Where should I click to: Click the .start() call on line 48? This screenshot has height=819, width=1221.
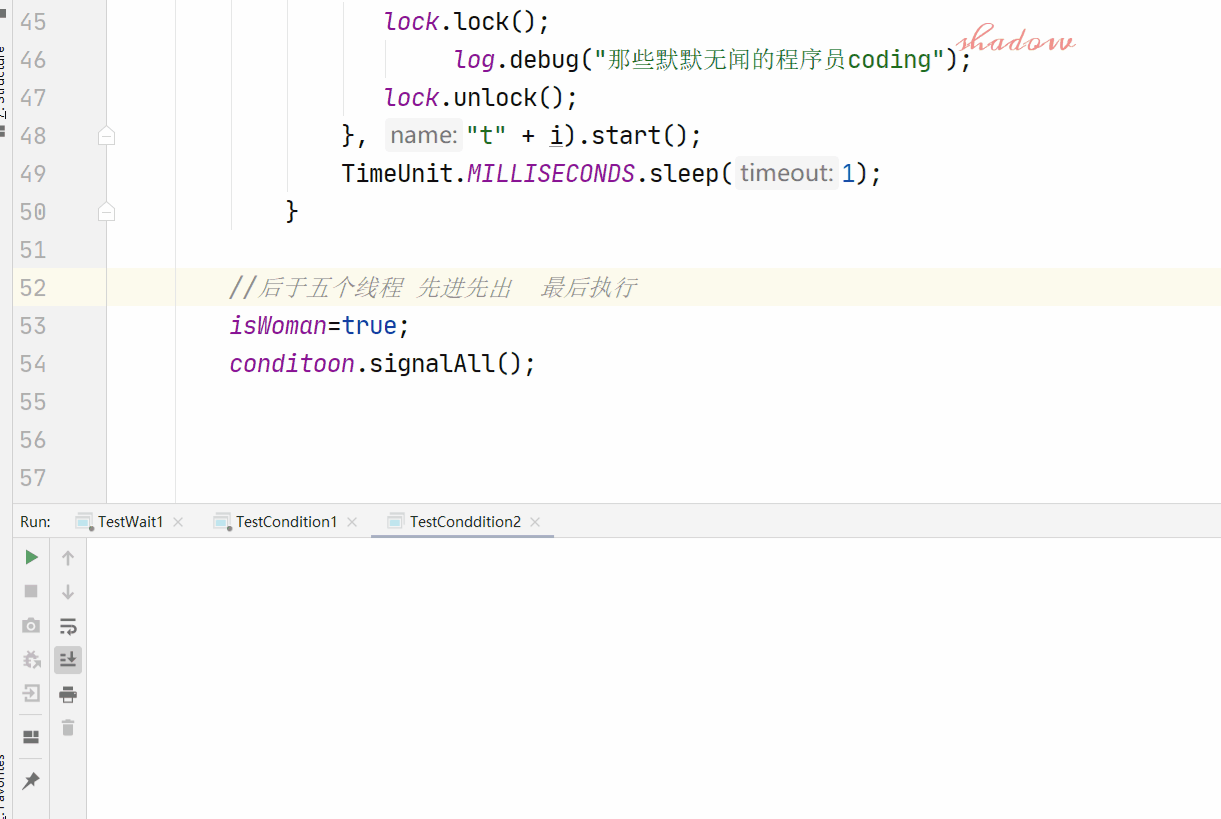click(x=640, y=136)
